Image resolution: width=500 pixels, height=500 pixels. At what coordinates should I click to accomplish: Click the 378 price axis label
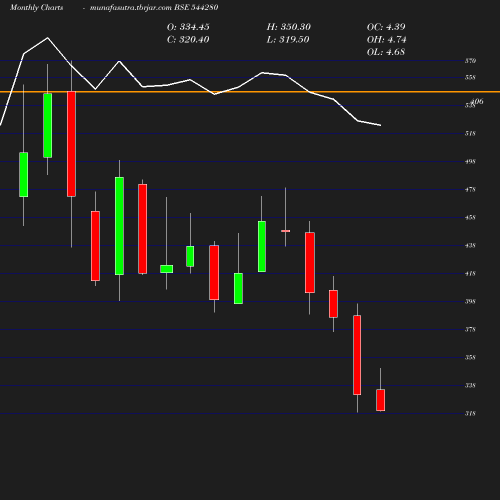[x=470, y=329]
